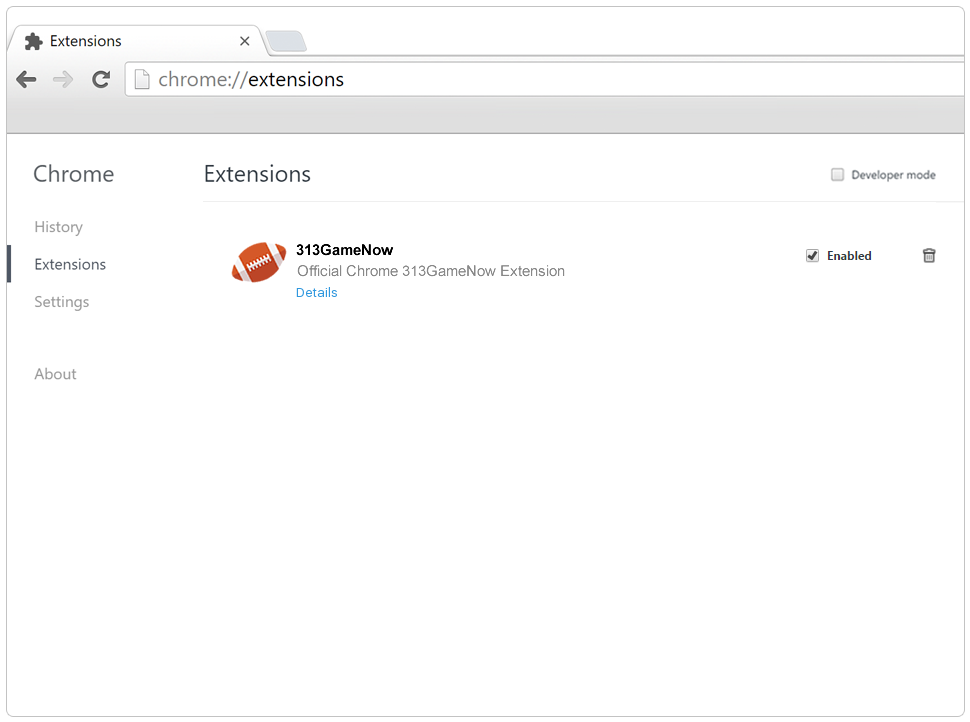The height and width of the screenshot is (722, 970).
Task: Open the 313GameNow Details link
Action: (316, 293)
